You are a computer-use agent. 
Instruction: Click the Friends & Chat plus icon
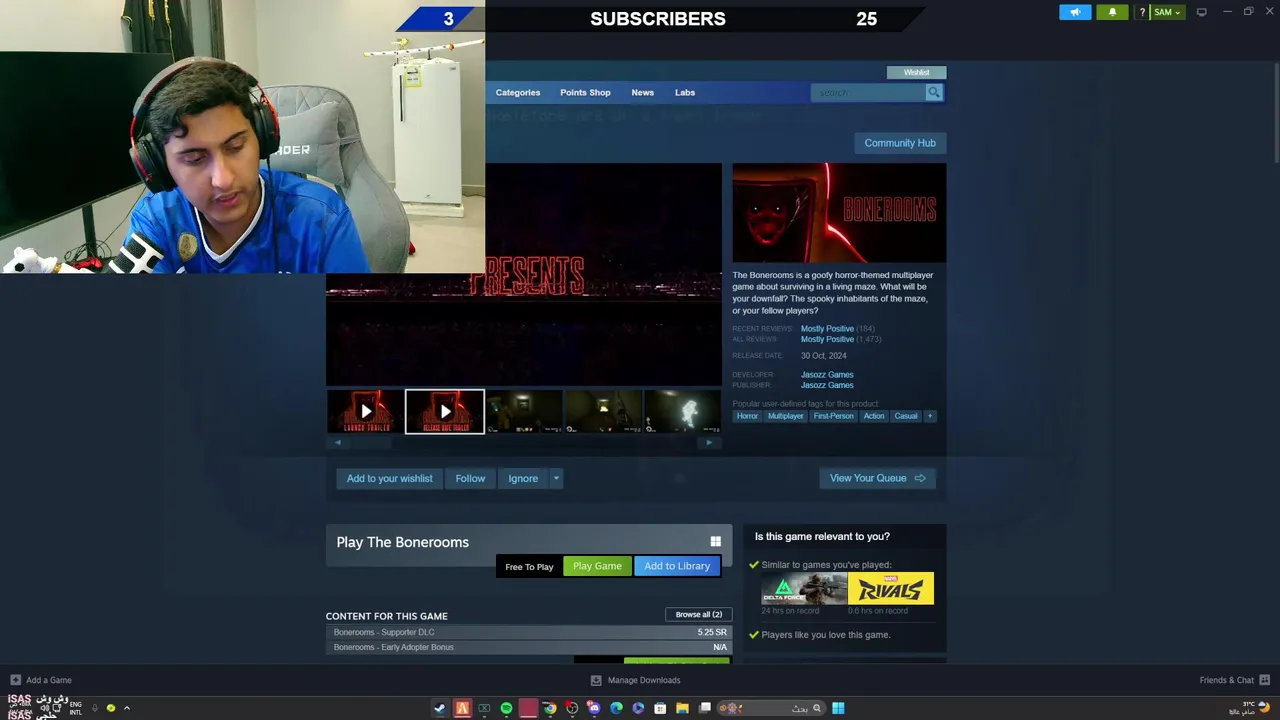click(x=1265, y=680)
